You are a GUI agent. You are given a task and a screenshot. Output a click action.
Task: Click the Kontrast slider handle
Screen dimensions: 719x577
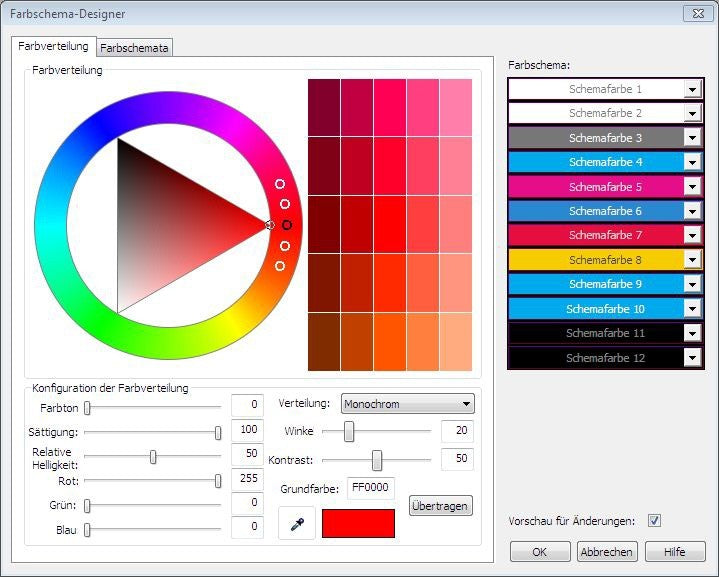(x=377, y=460)
